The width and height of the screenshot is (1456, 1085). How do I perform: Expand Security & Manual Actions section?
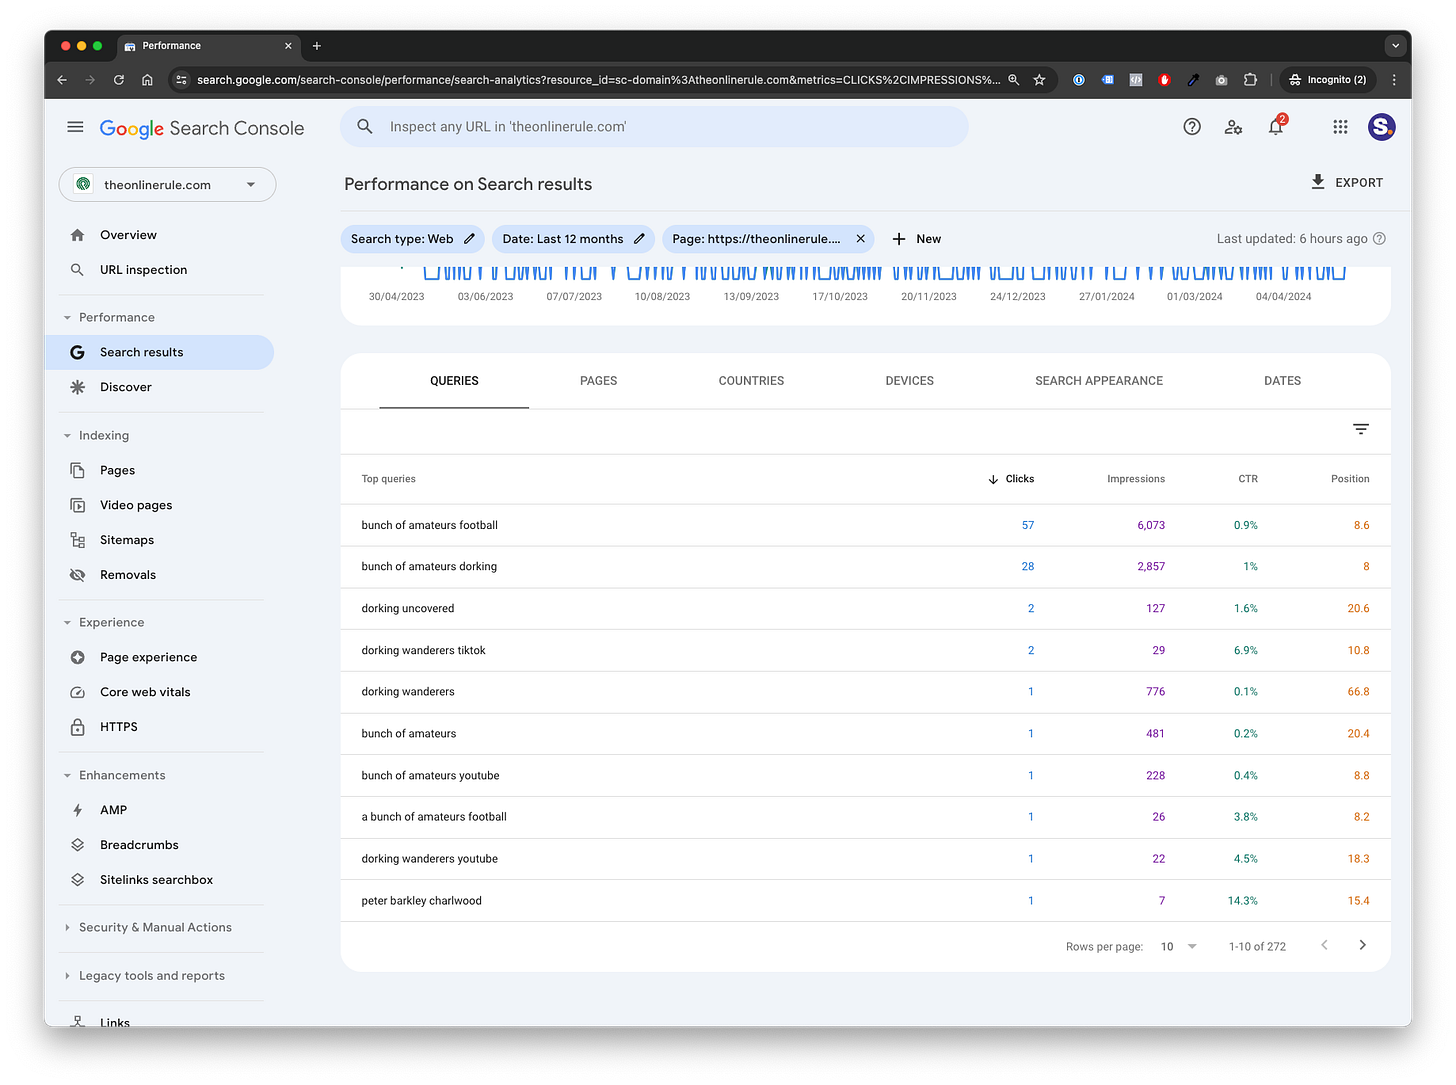click(68, 927)
